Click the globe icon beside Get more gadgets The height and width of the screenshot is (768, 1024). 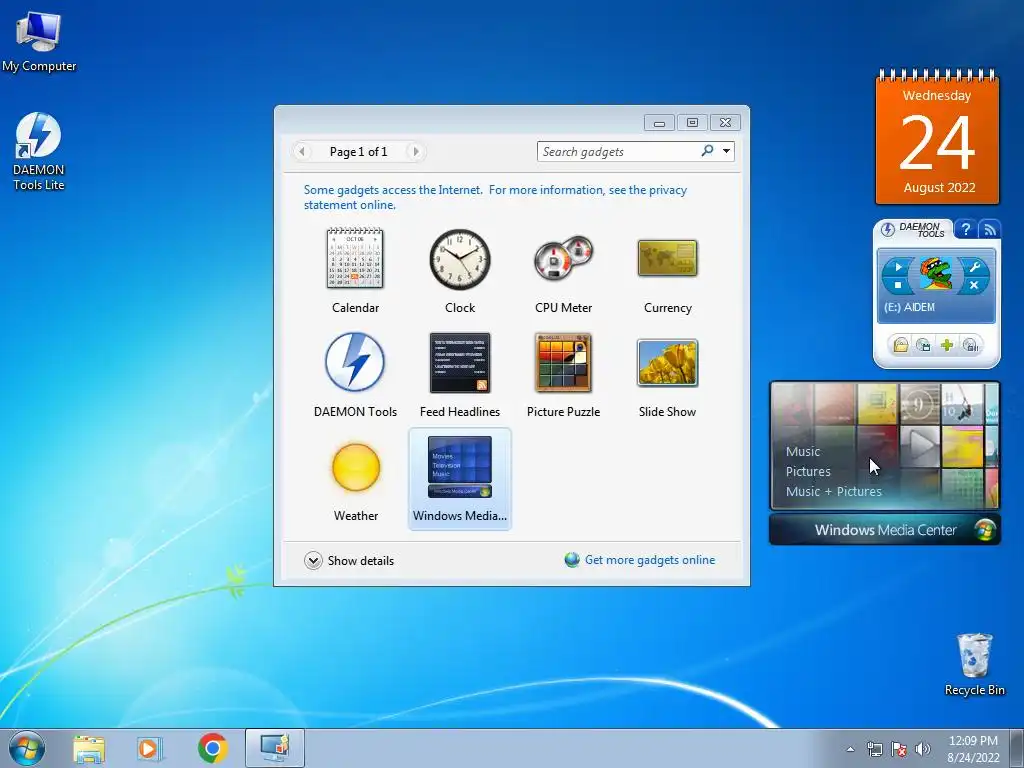click(572, 560)
